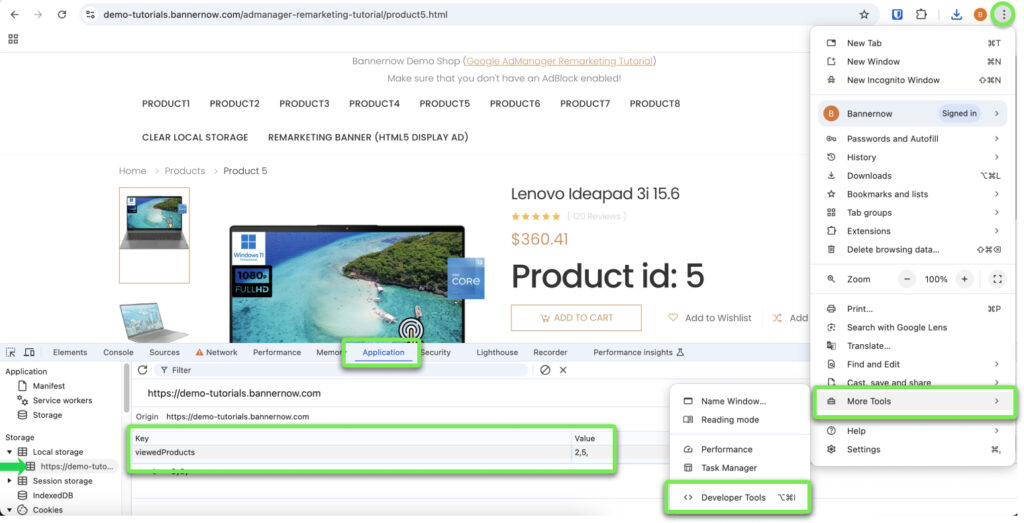Image resolution: width=1024 pixels, height=523 pixels.
Task: Open the Chrome three-dot menu button
Action: click(1004, 14)
